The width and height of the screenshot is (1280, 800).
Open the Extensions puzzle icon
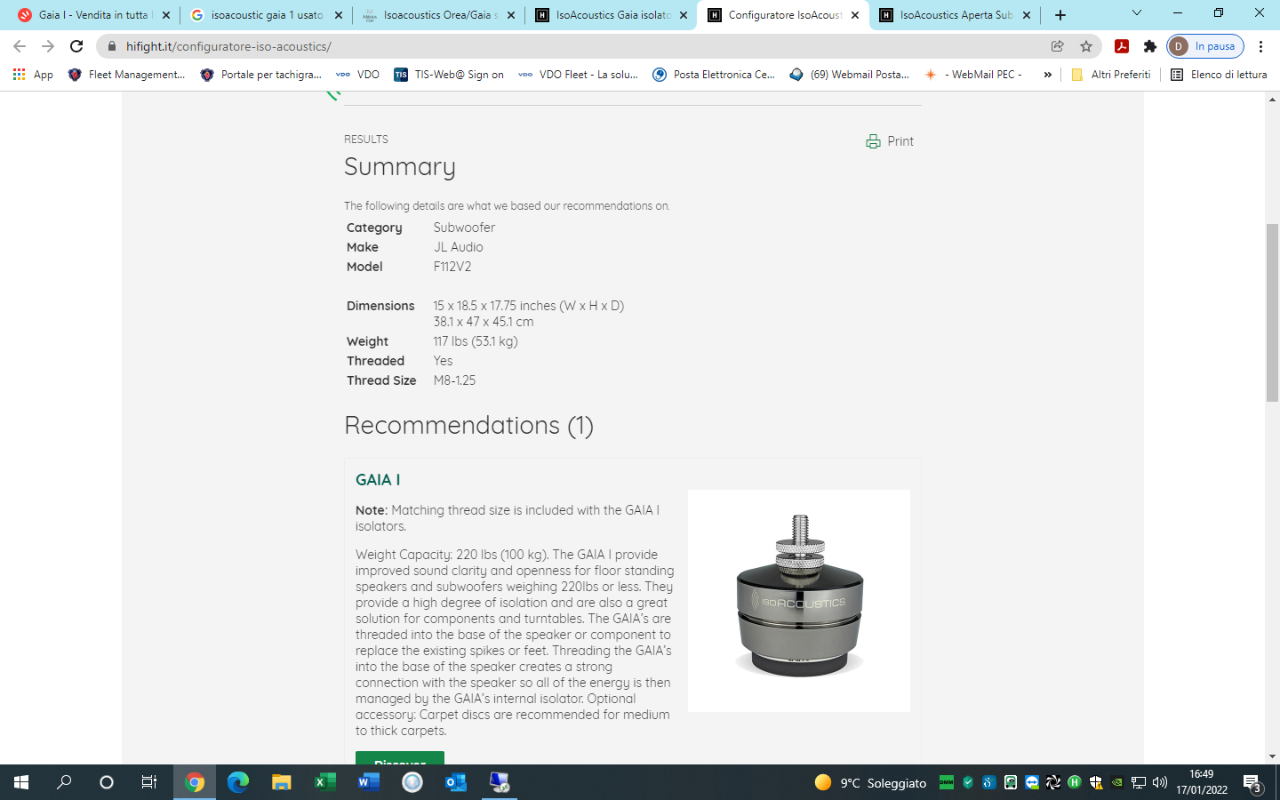point(1150,46)
